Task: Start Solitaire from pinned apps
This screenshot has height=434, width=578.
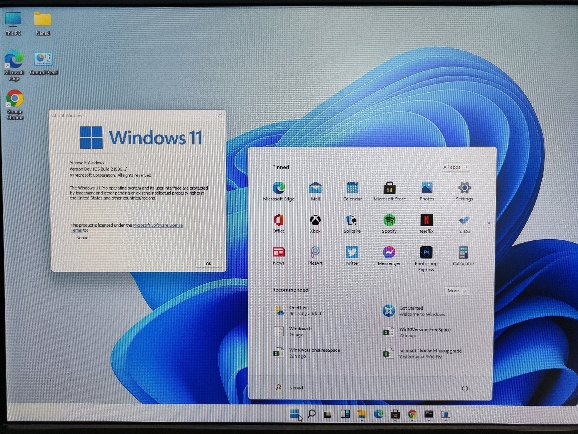Action: coord(352,223)
